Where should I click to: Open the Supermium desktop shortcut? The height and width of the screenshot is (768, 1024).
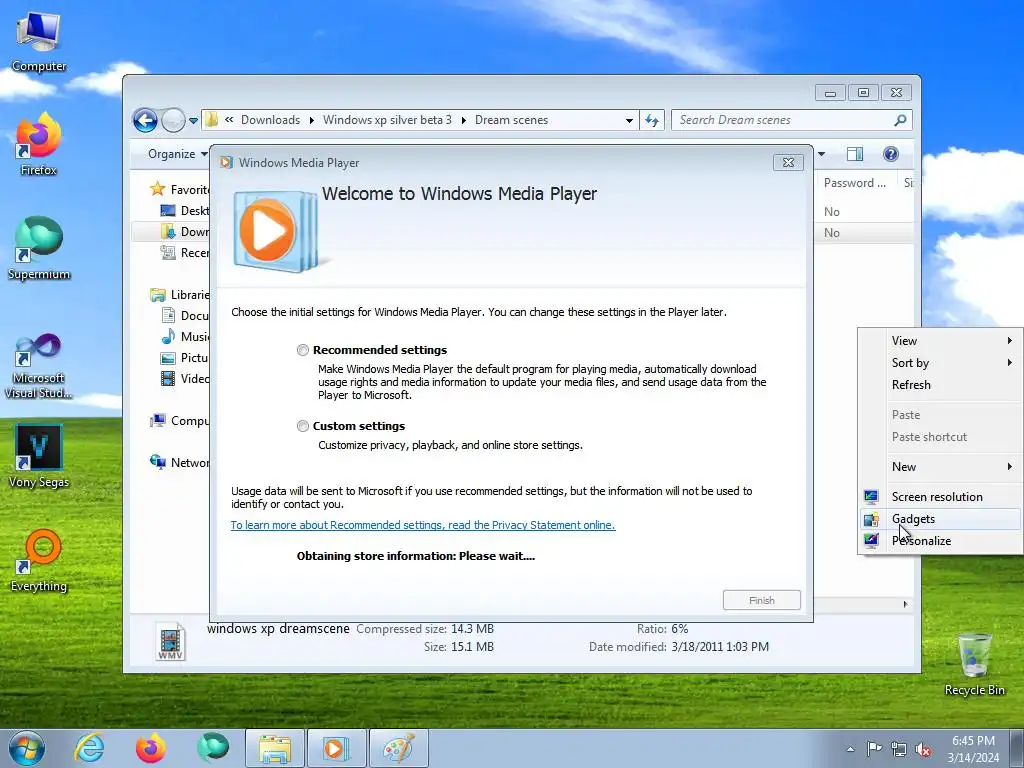(39, 249)
